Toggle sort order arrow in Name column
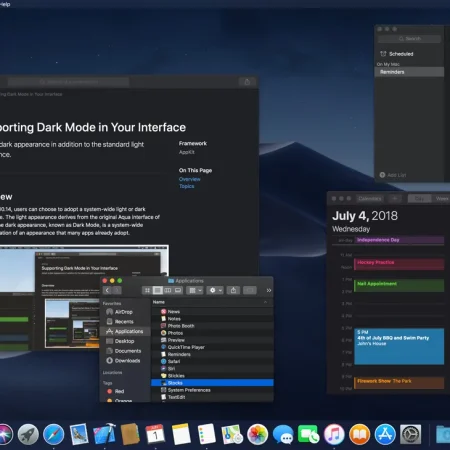The image size is (450, 450). point(265,302)
